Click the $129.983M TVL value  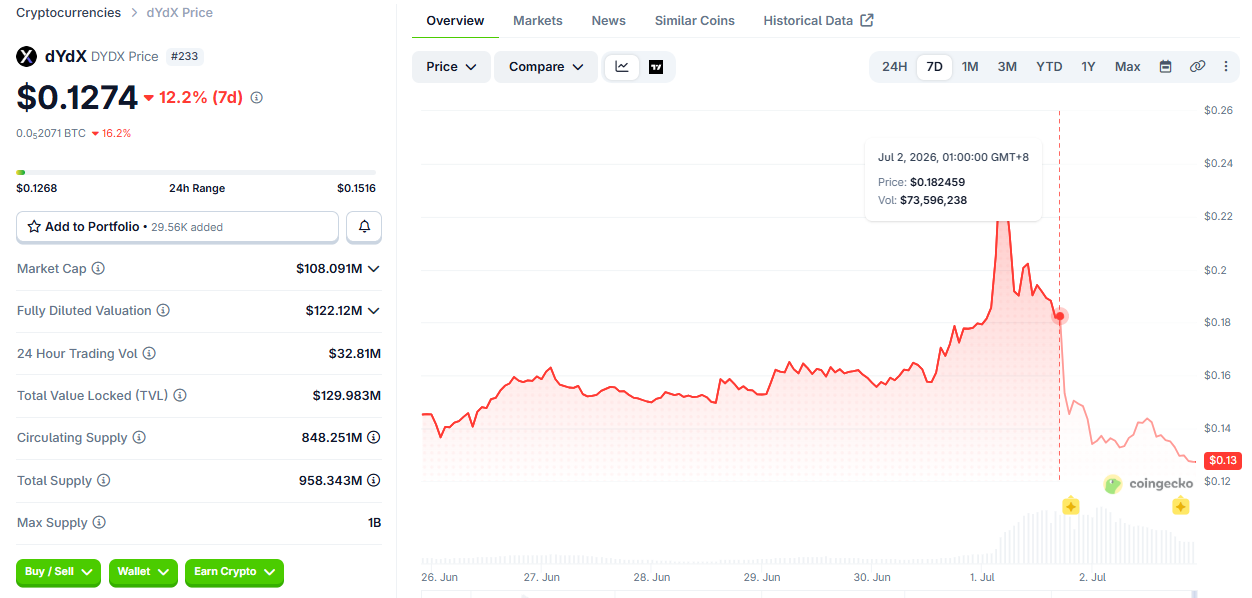(347, 396)
